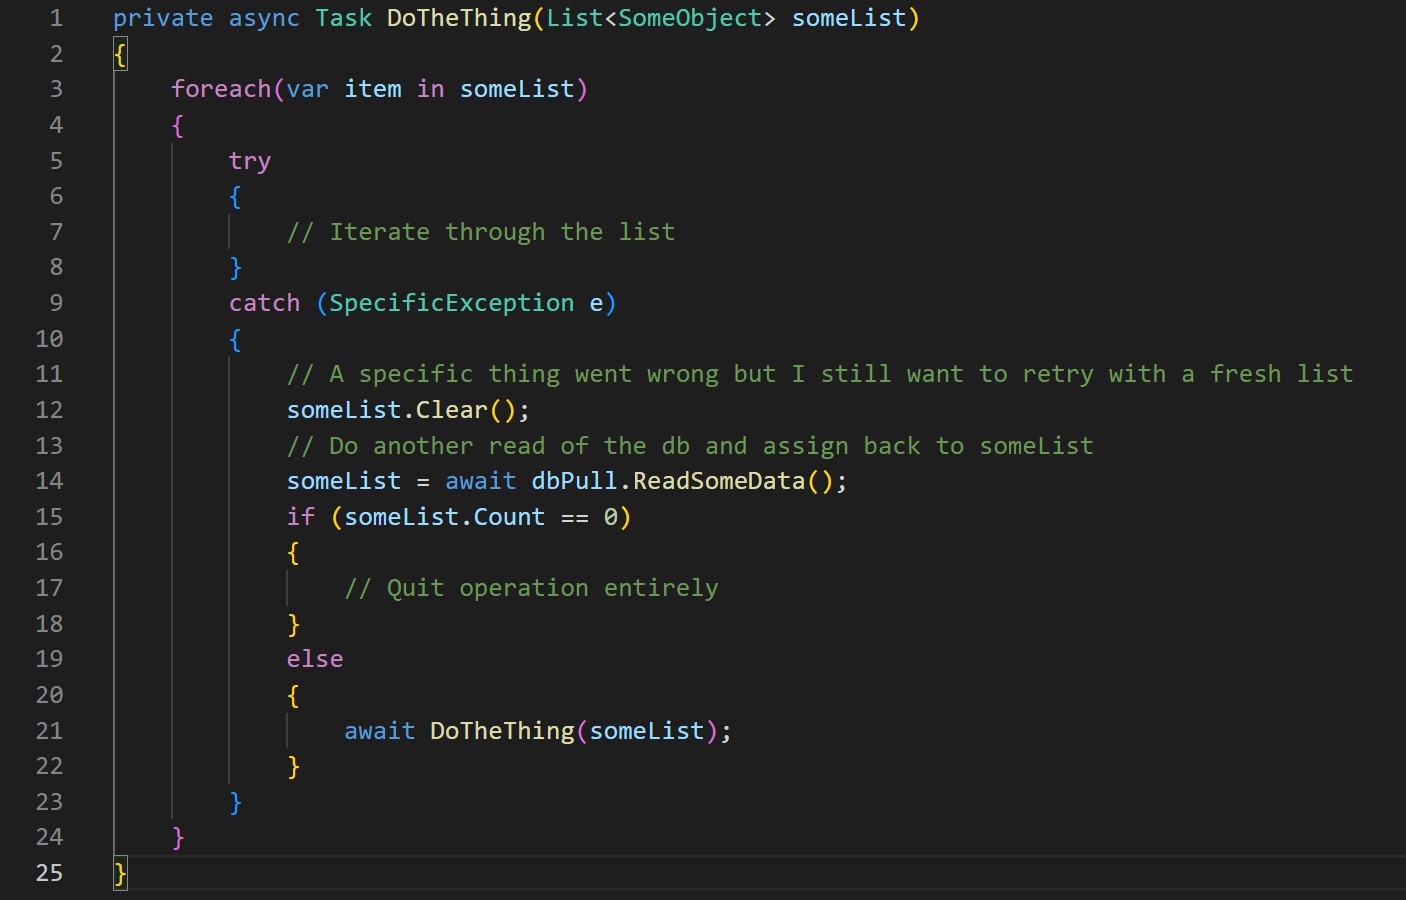
Task: Click line number 1 in the gutter
Action: [x=56, y=18]
